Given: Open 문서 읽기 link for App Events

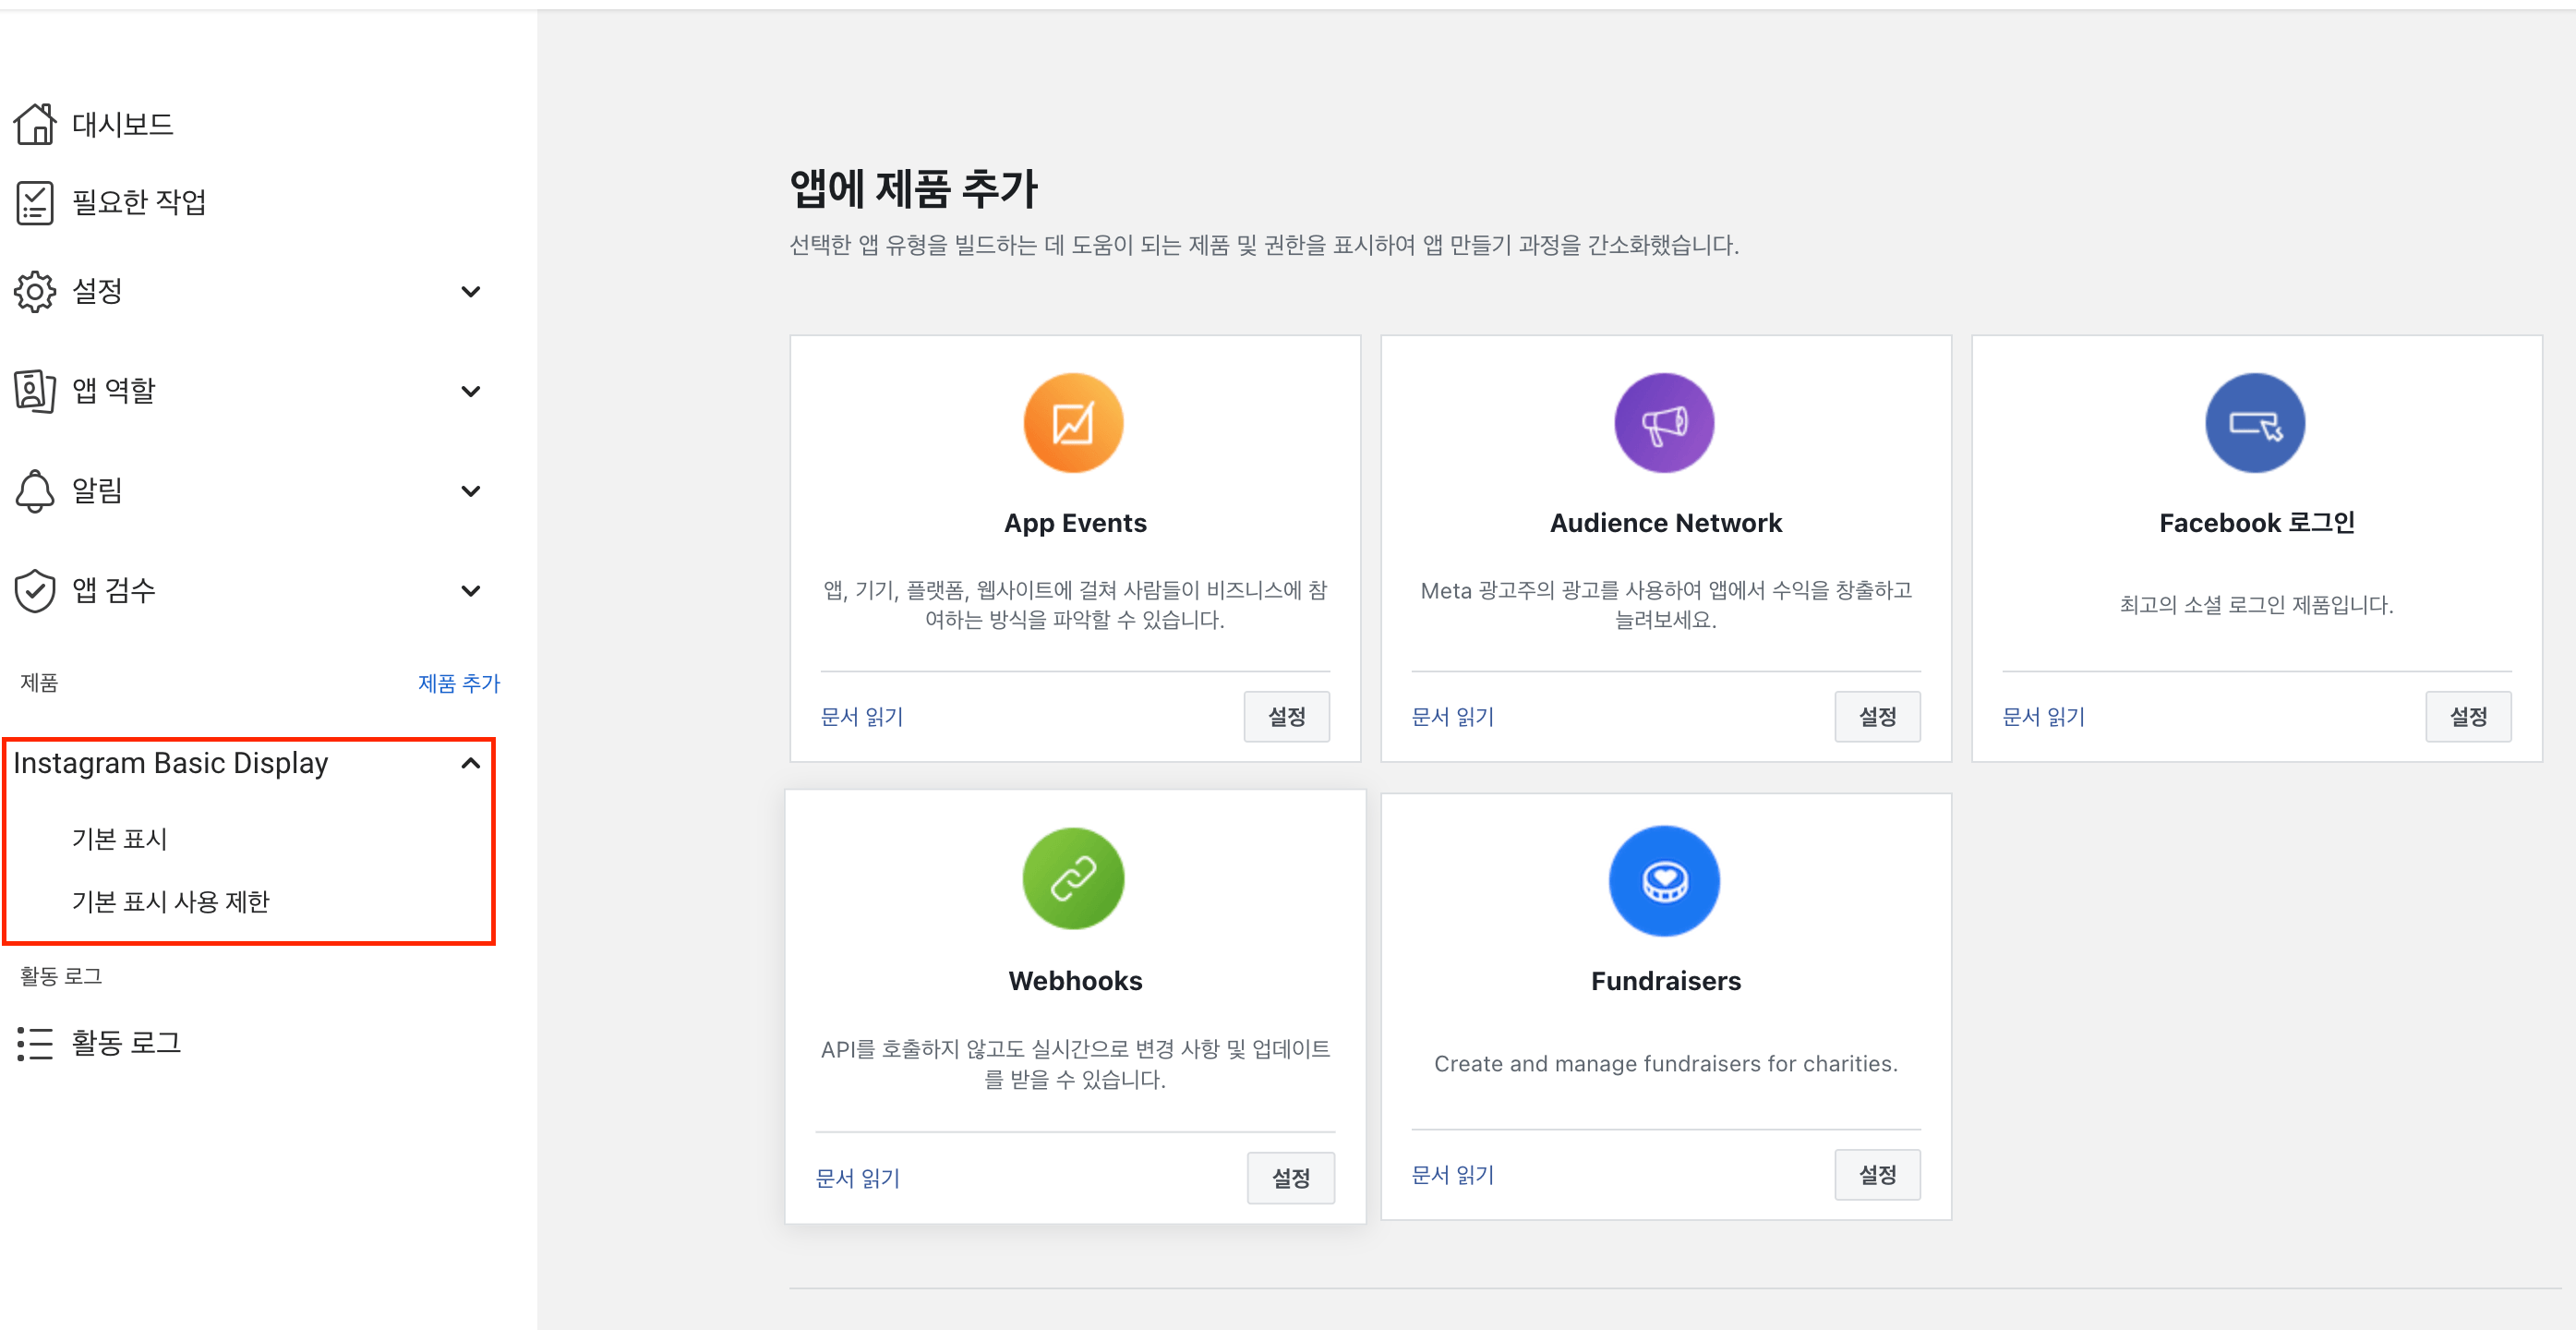Looking at the screenshot, I should [x=862, y=716].
